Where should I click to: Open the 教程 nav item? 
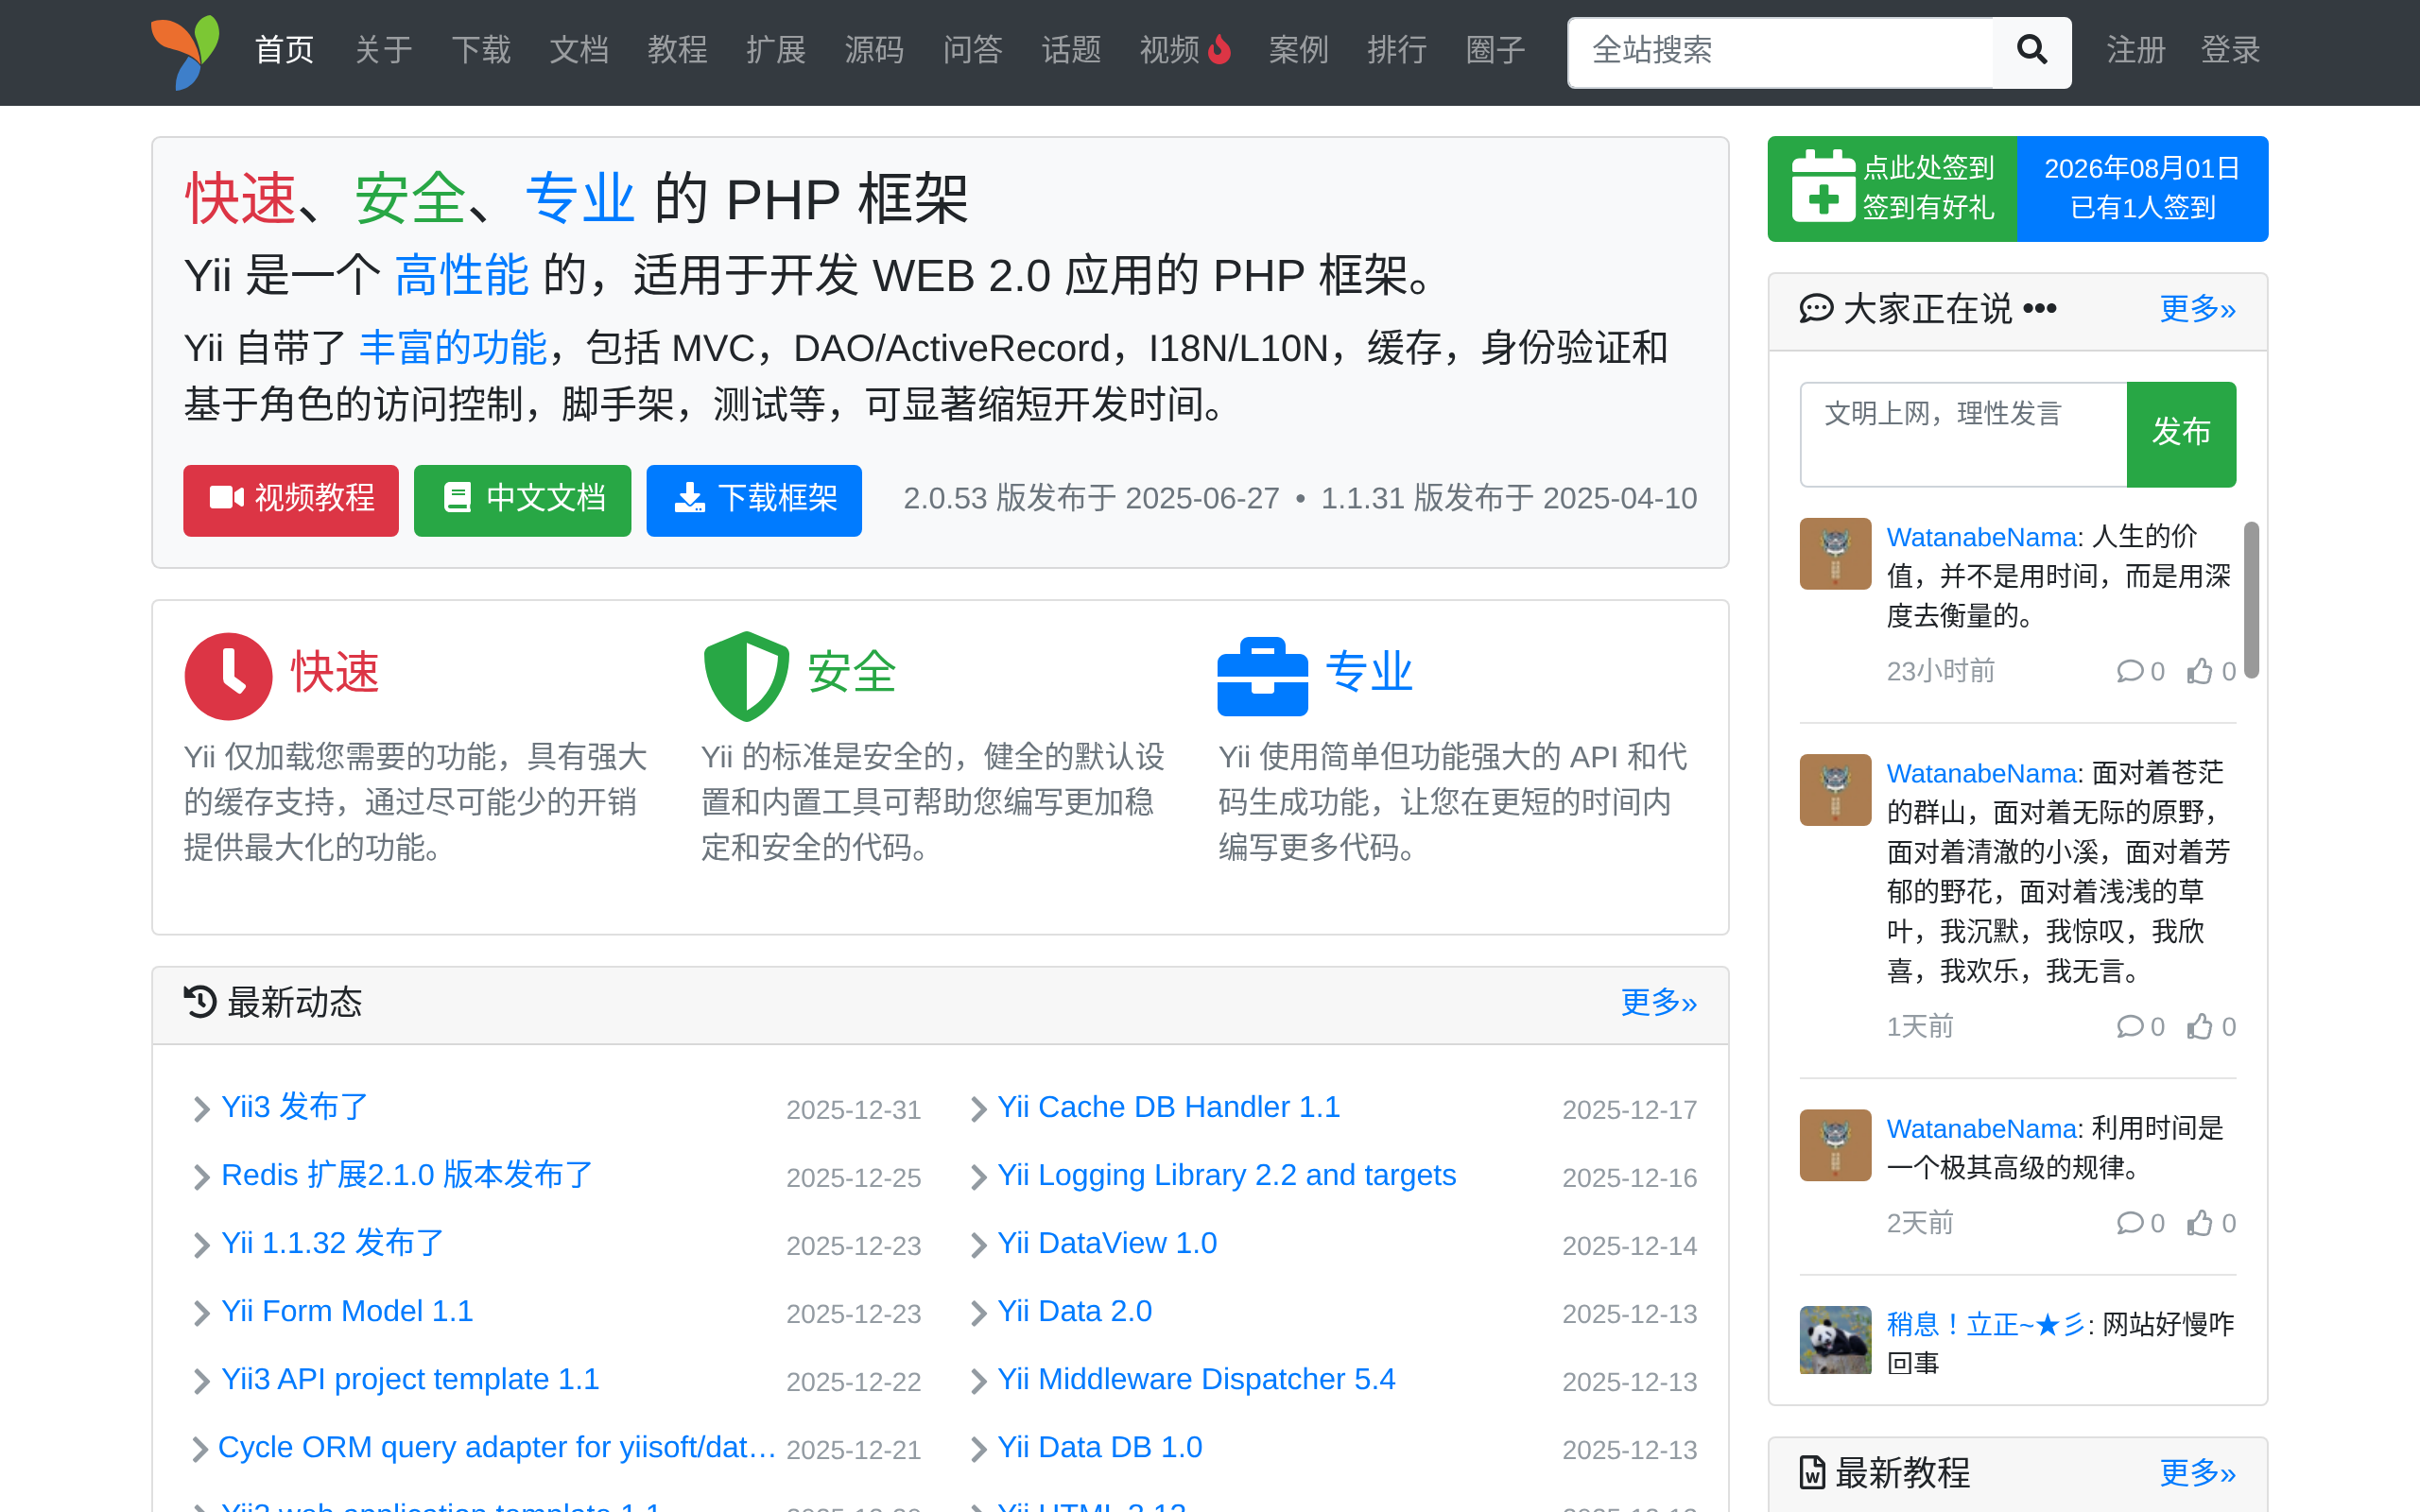(677, 50)
